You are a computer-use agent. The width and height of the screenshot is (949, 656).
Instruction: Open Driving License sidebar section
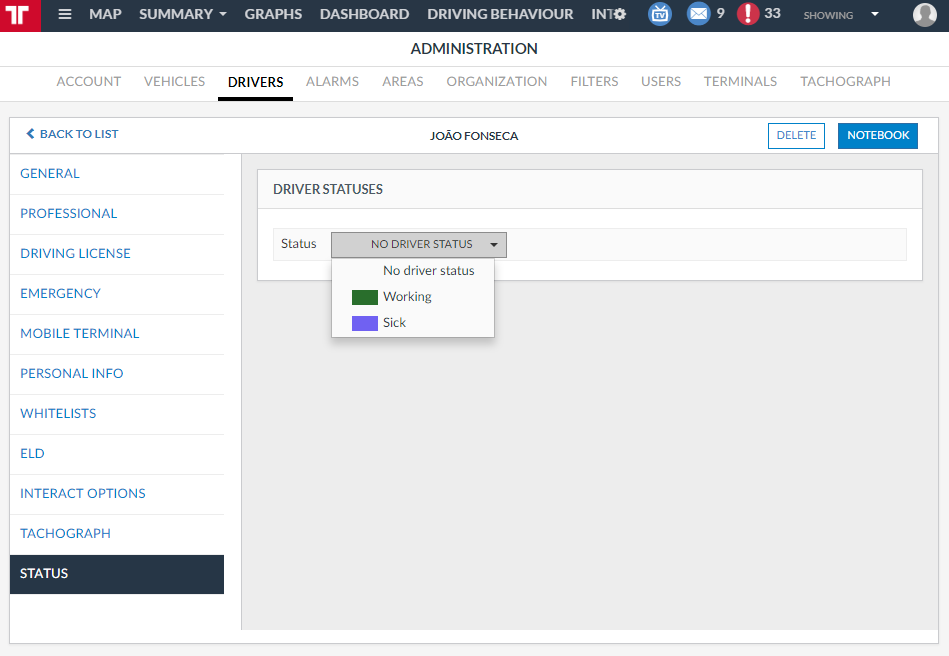[x=75, y=254]
